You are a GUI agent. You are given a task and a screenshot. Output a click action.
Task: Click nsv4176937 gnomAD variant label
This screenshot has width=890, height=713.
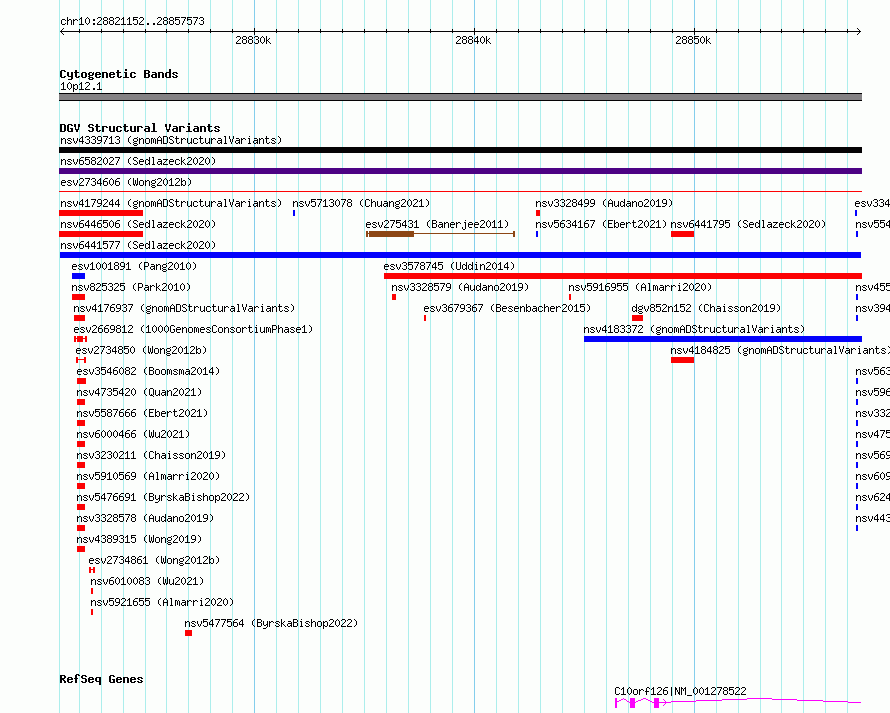[184, 308]
